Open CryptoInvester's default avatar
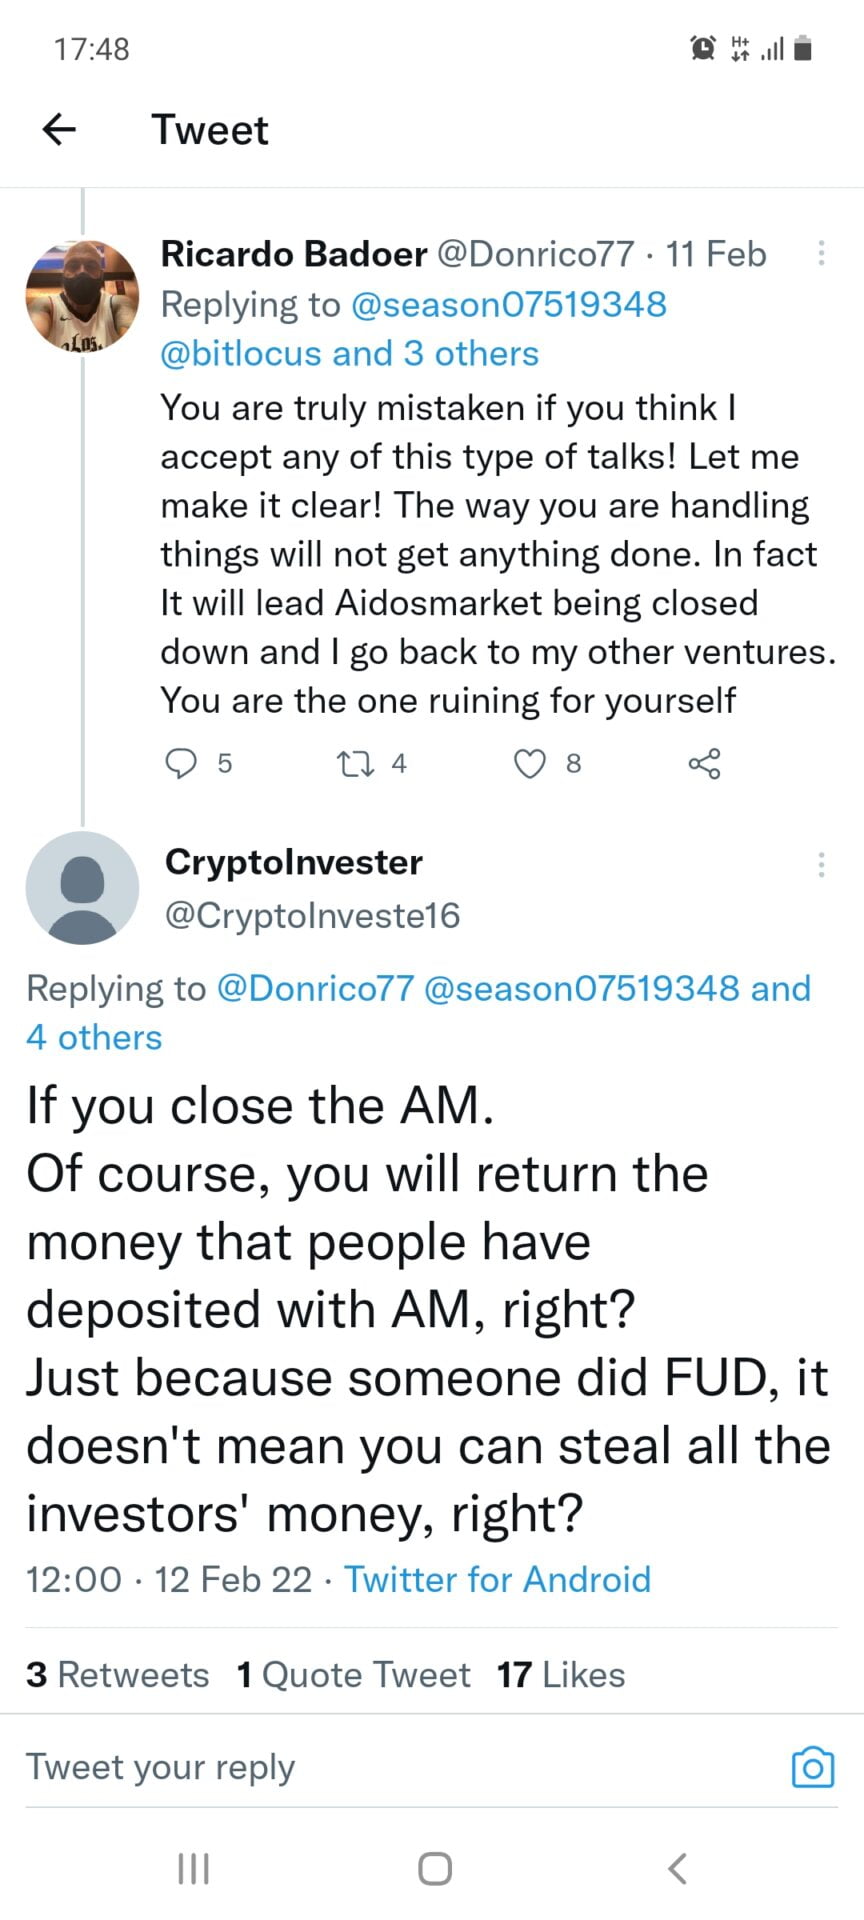 tap(82, 888)
